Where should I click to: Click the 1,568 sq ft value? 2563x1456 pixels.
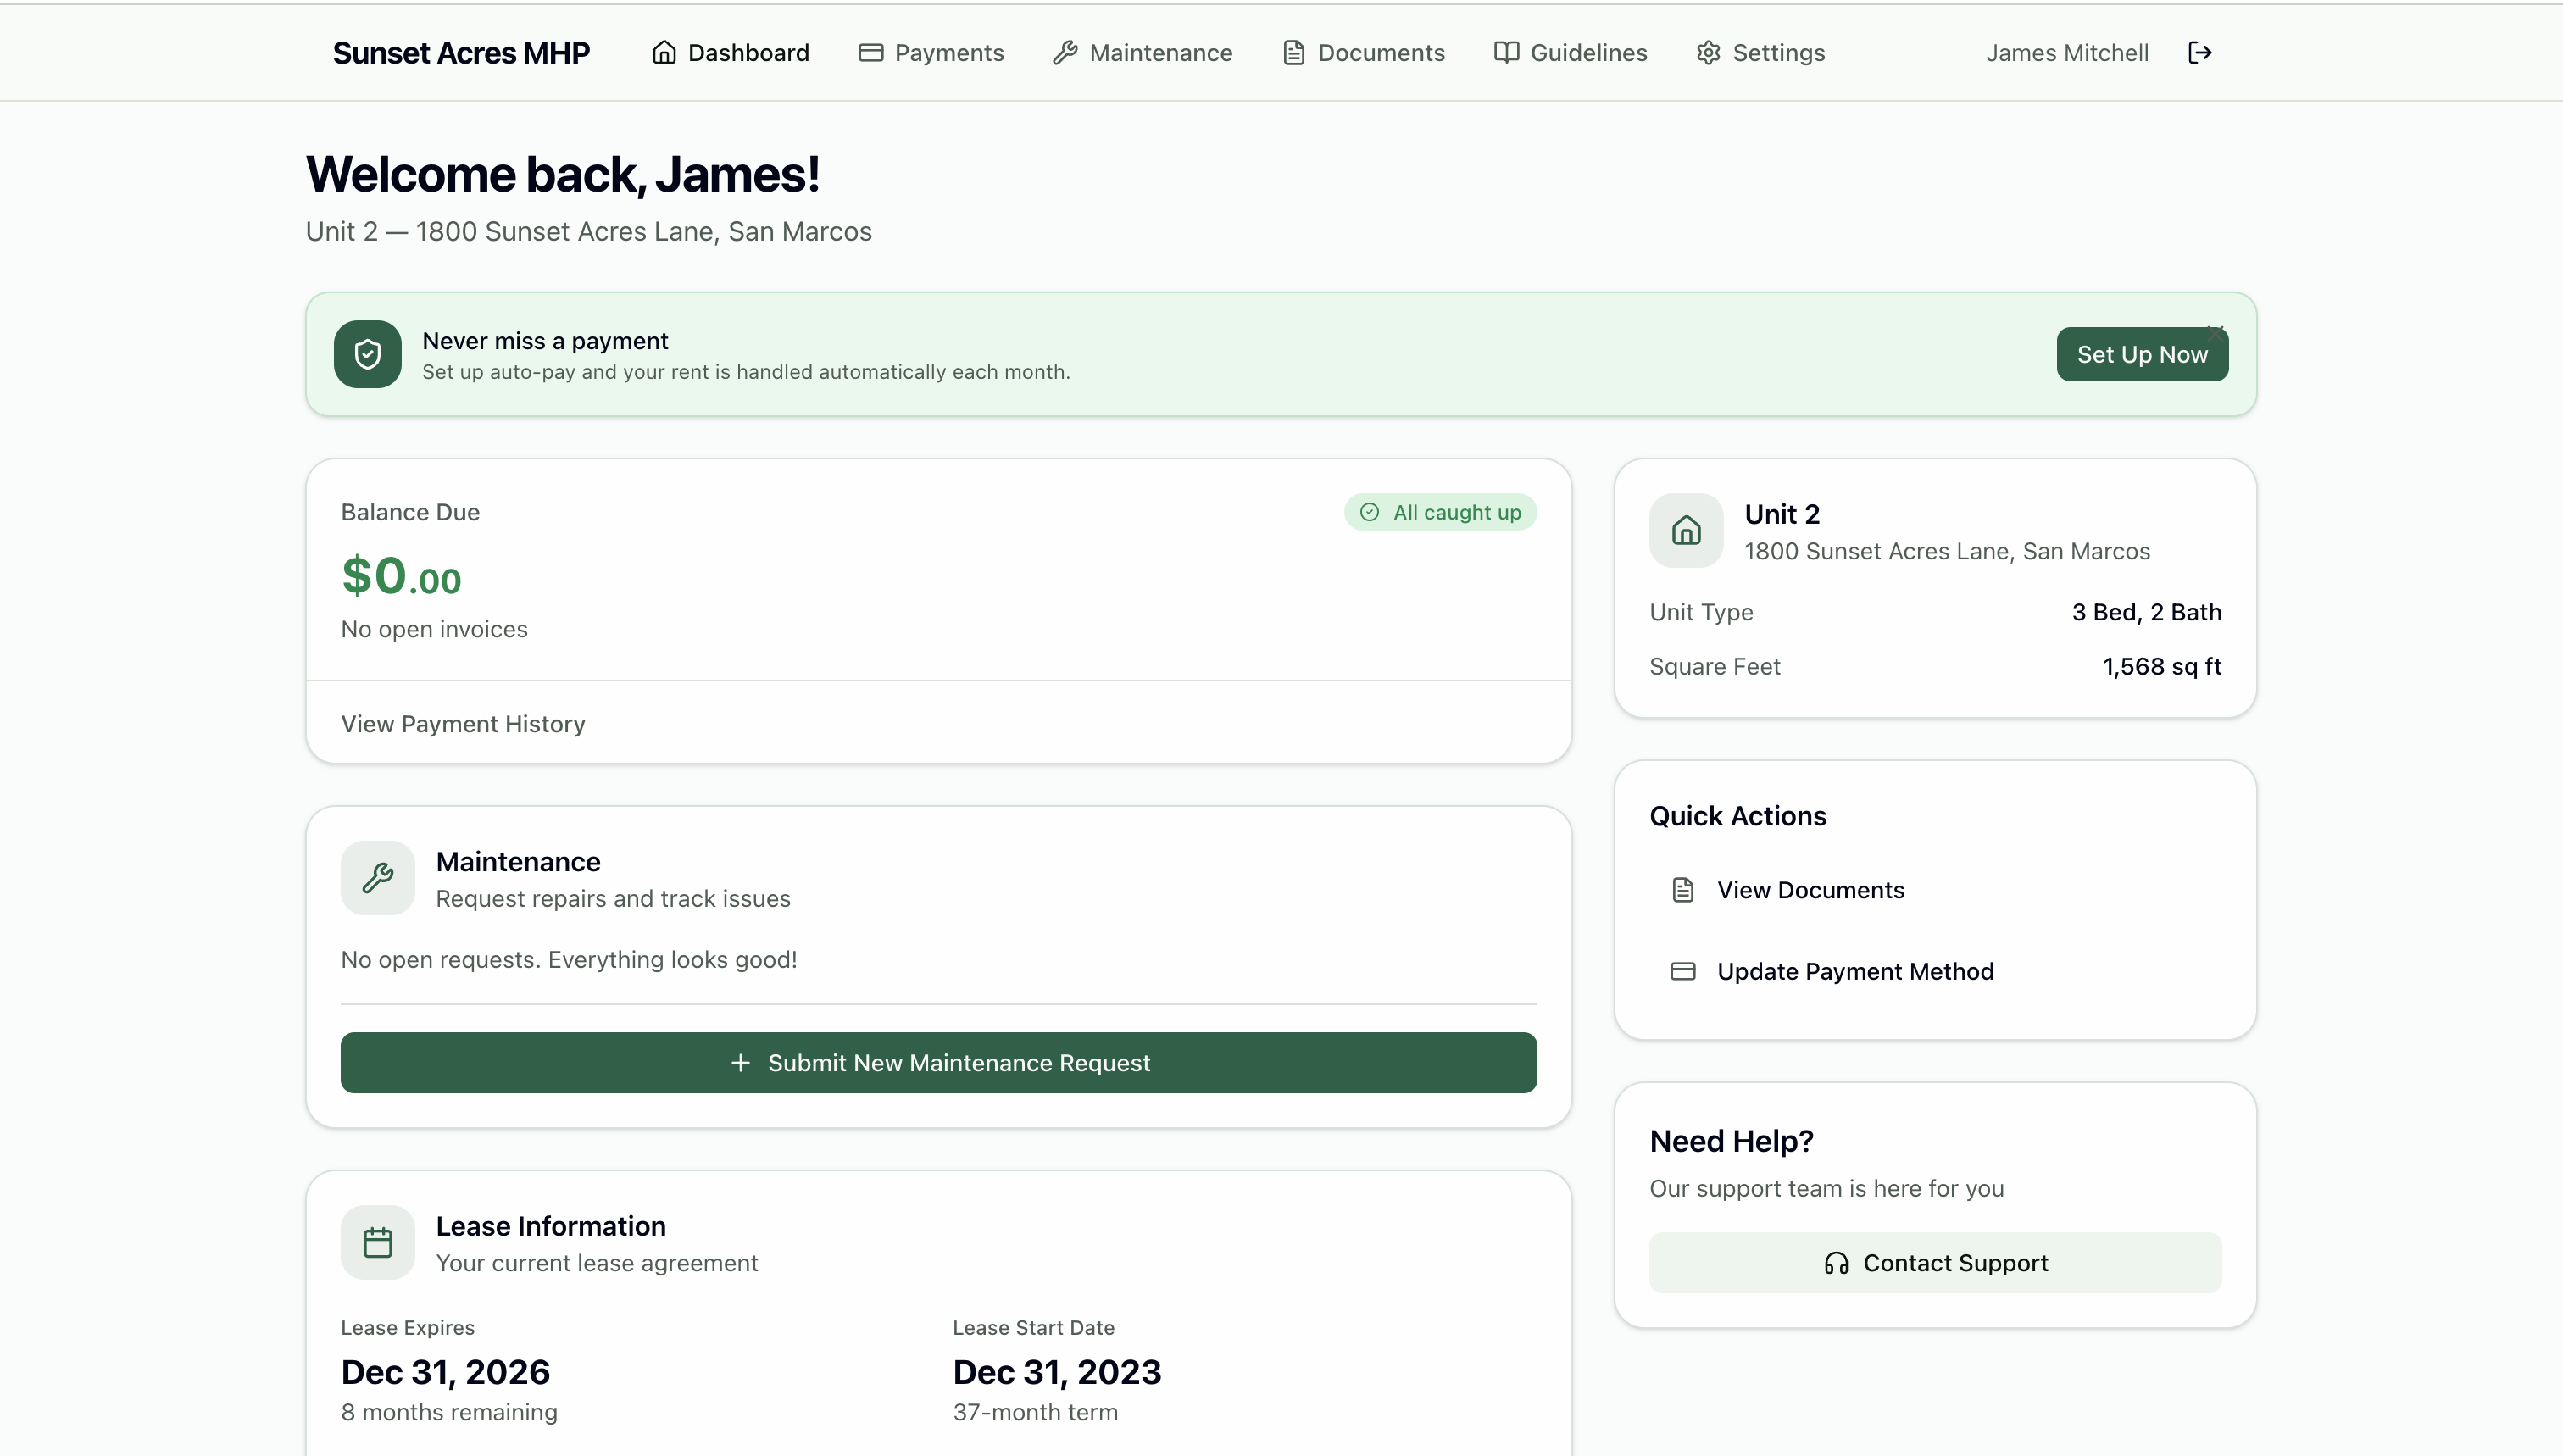coord(2162,666)
